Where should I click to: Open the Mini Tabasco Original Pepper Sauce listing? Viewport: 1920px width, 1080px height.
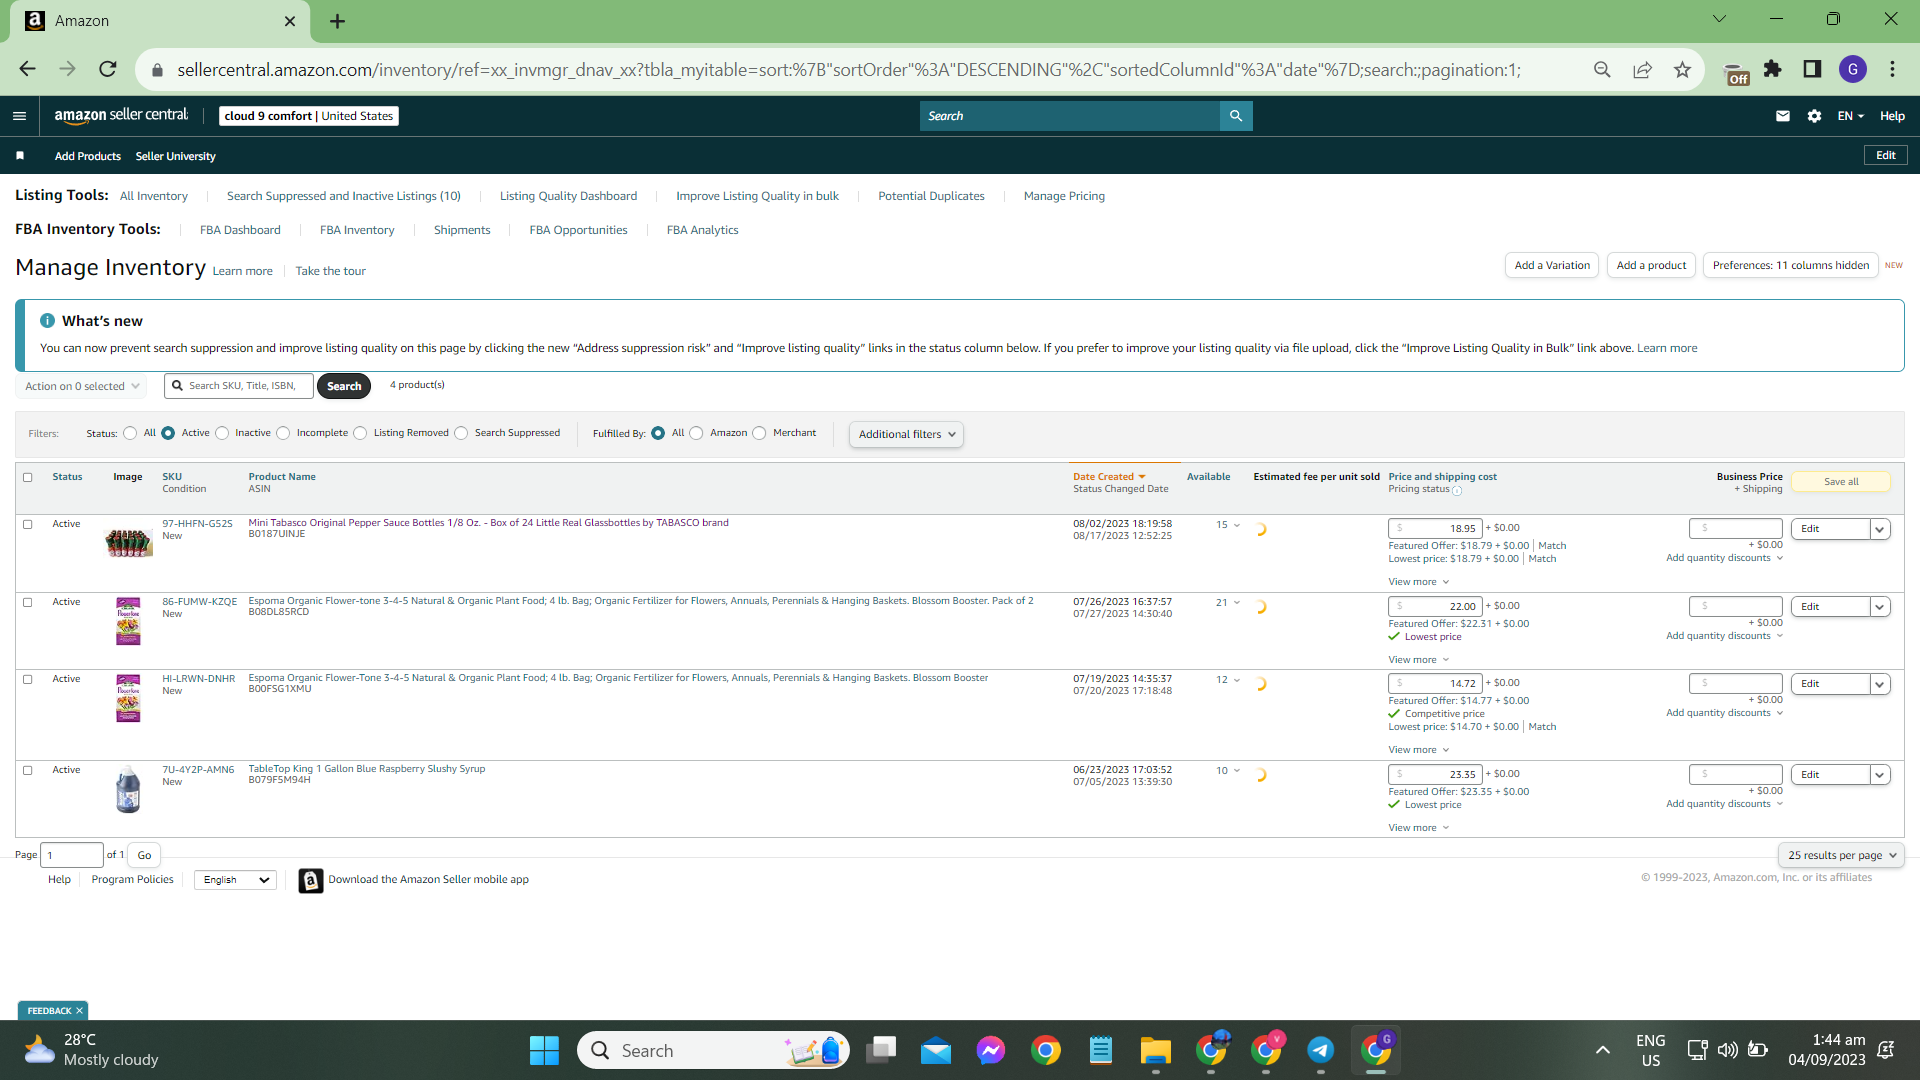tap(488, 523)
